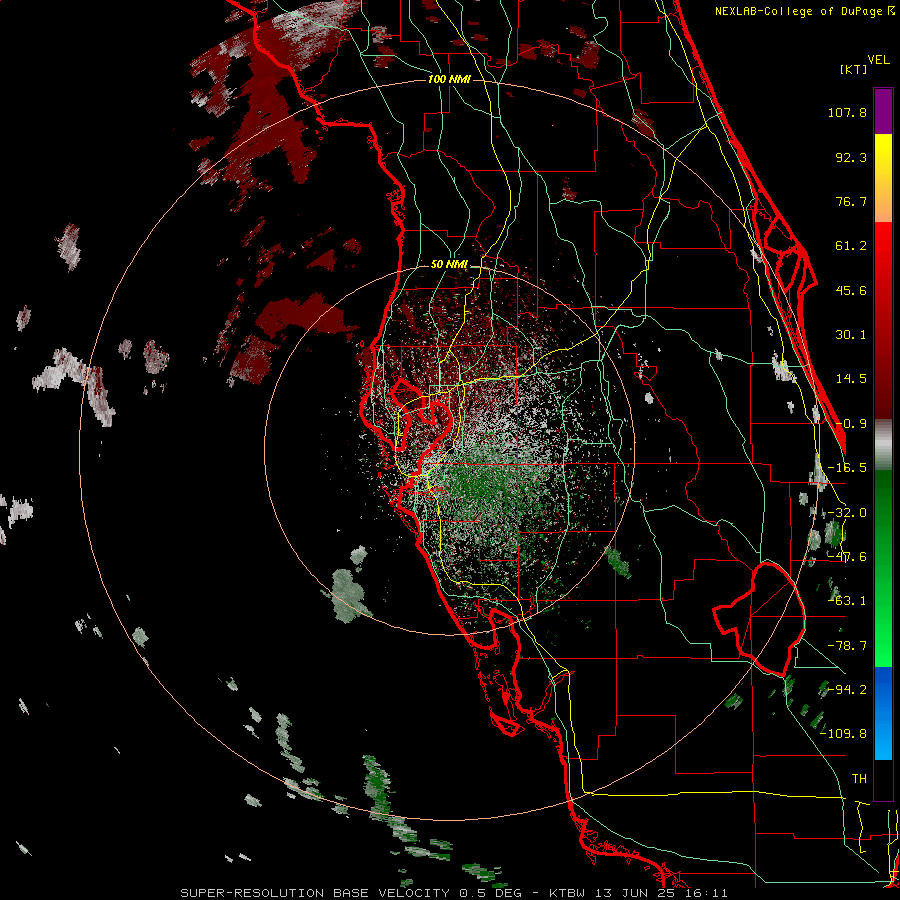
Task: Click the purple top segment of color bar
Action: pyautogui.click(x=883, y=111)
